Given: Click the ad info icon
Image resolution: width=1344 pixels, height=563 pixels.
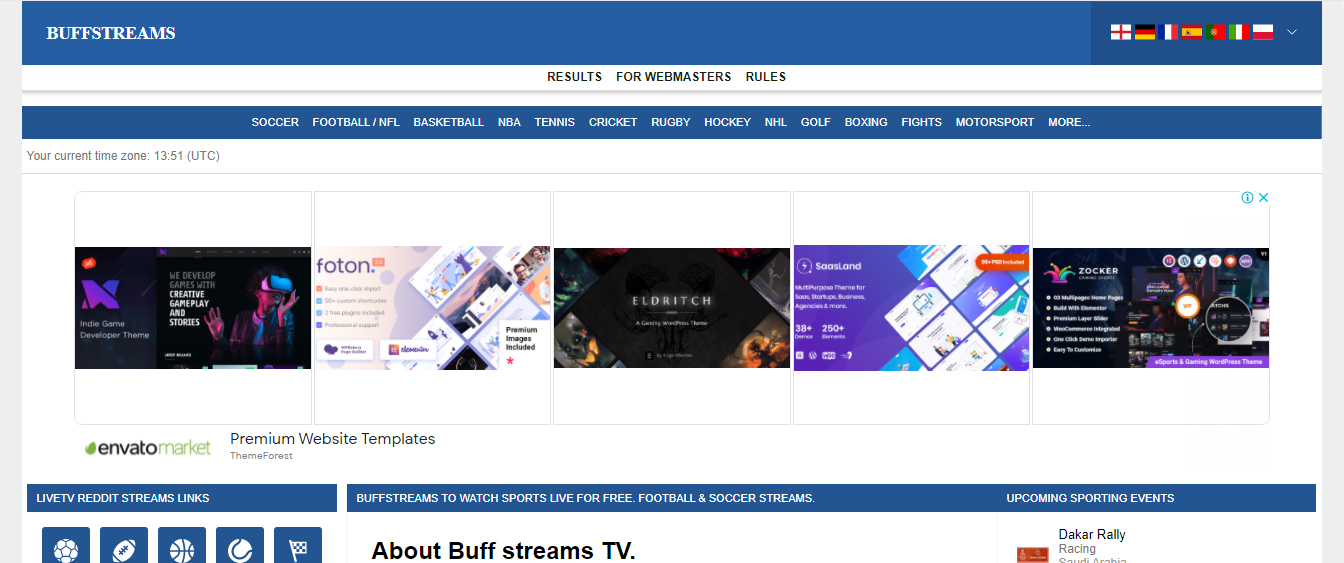Looking at the screenshot, I should point(1248,198).
